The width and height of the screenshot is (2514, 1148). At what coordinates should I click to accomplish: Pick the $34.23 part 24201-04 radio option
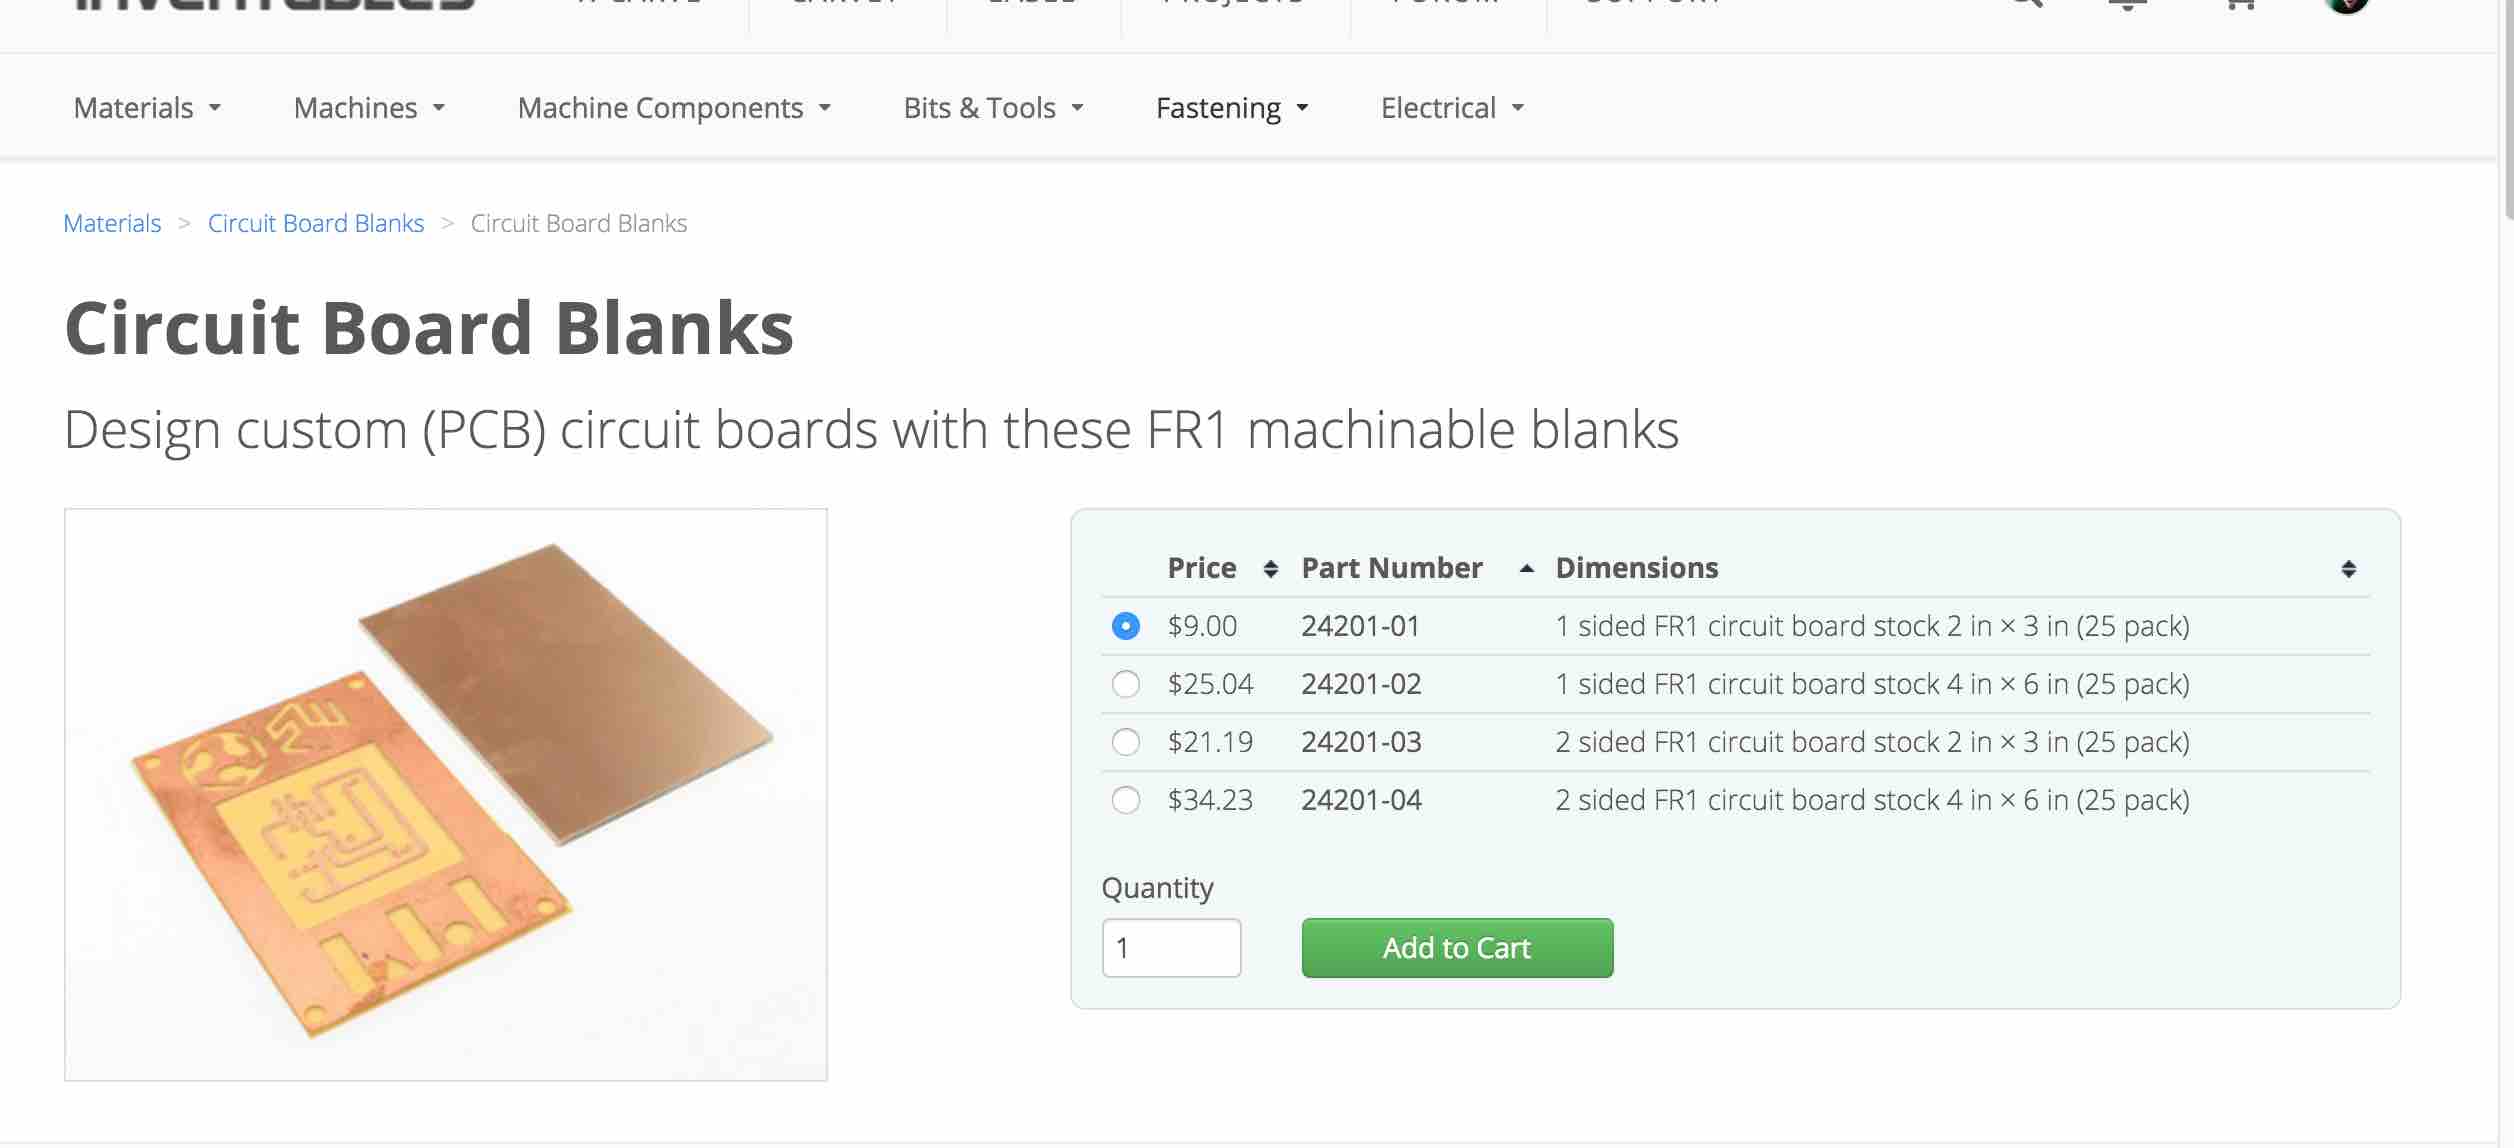pos(1125,800)
